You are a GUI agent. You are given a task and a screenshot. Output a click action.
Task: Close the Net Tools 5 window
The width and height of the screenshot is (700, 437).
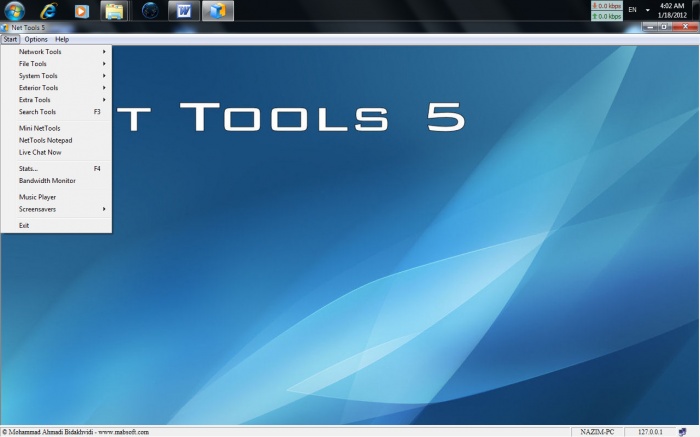pos(685,27)
